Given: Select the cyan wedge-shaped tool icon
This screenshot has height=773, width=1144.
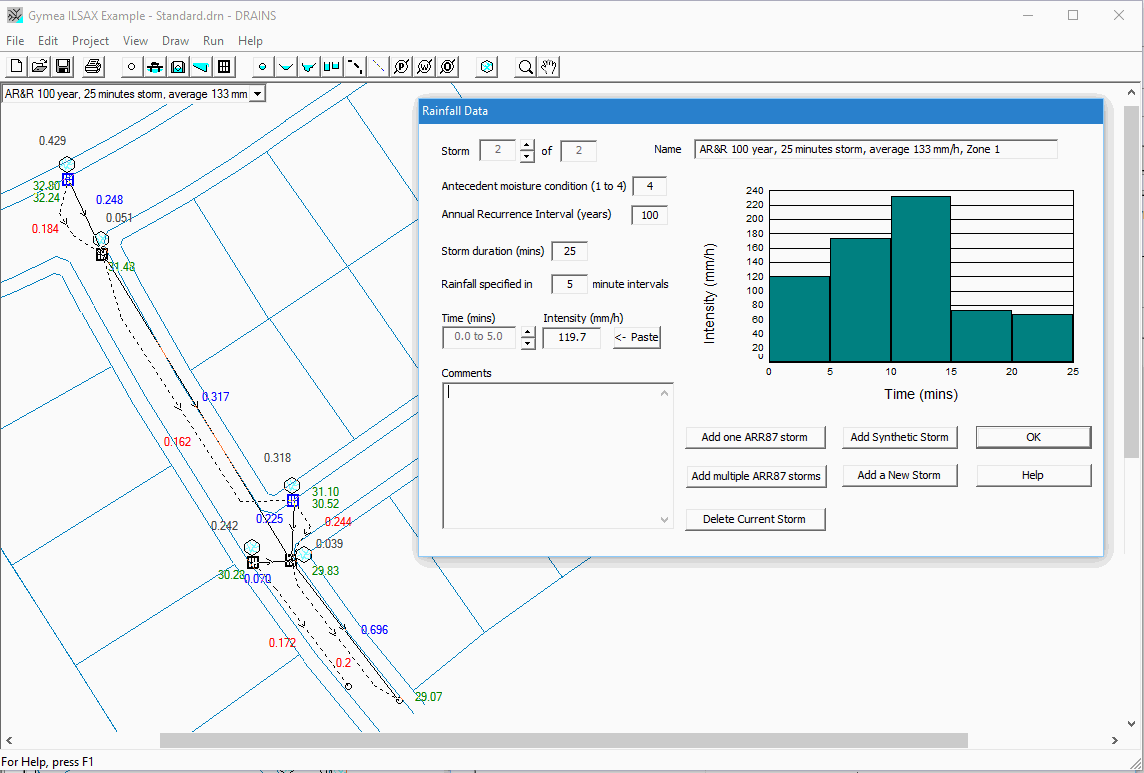Looking at the screenshot, I should click(x=201, y=67).
